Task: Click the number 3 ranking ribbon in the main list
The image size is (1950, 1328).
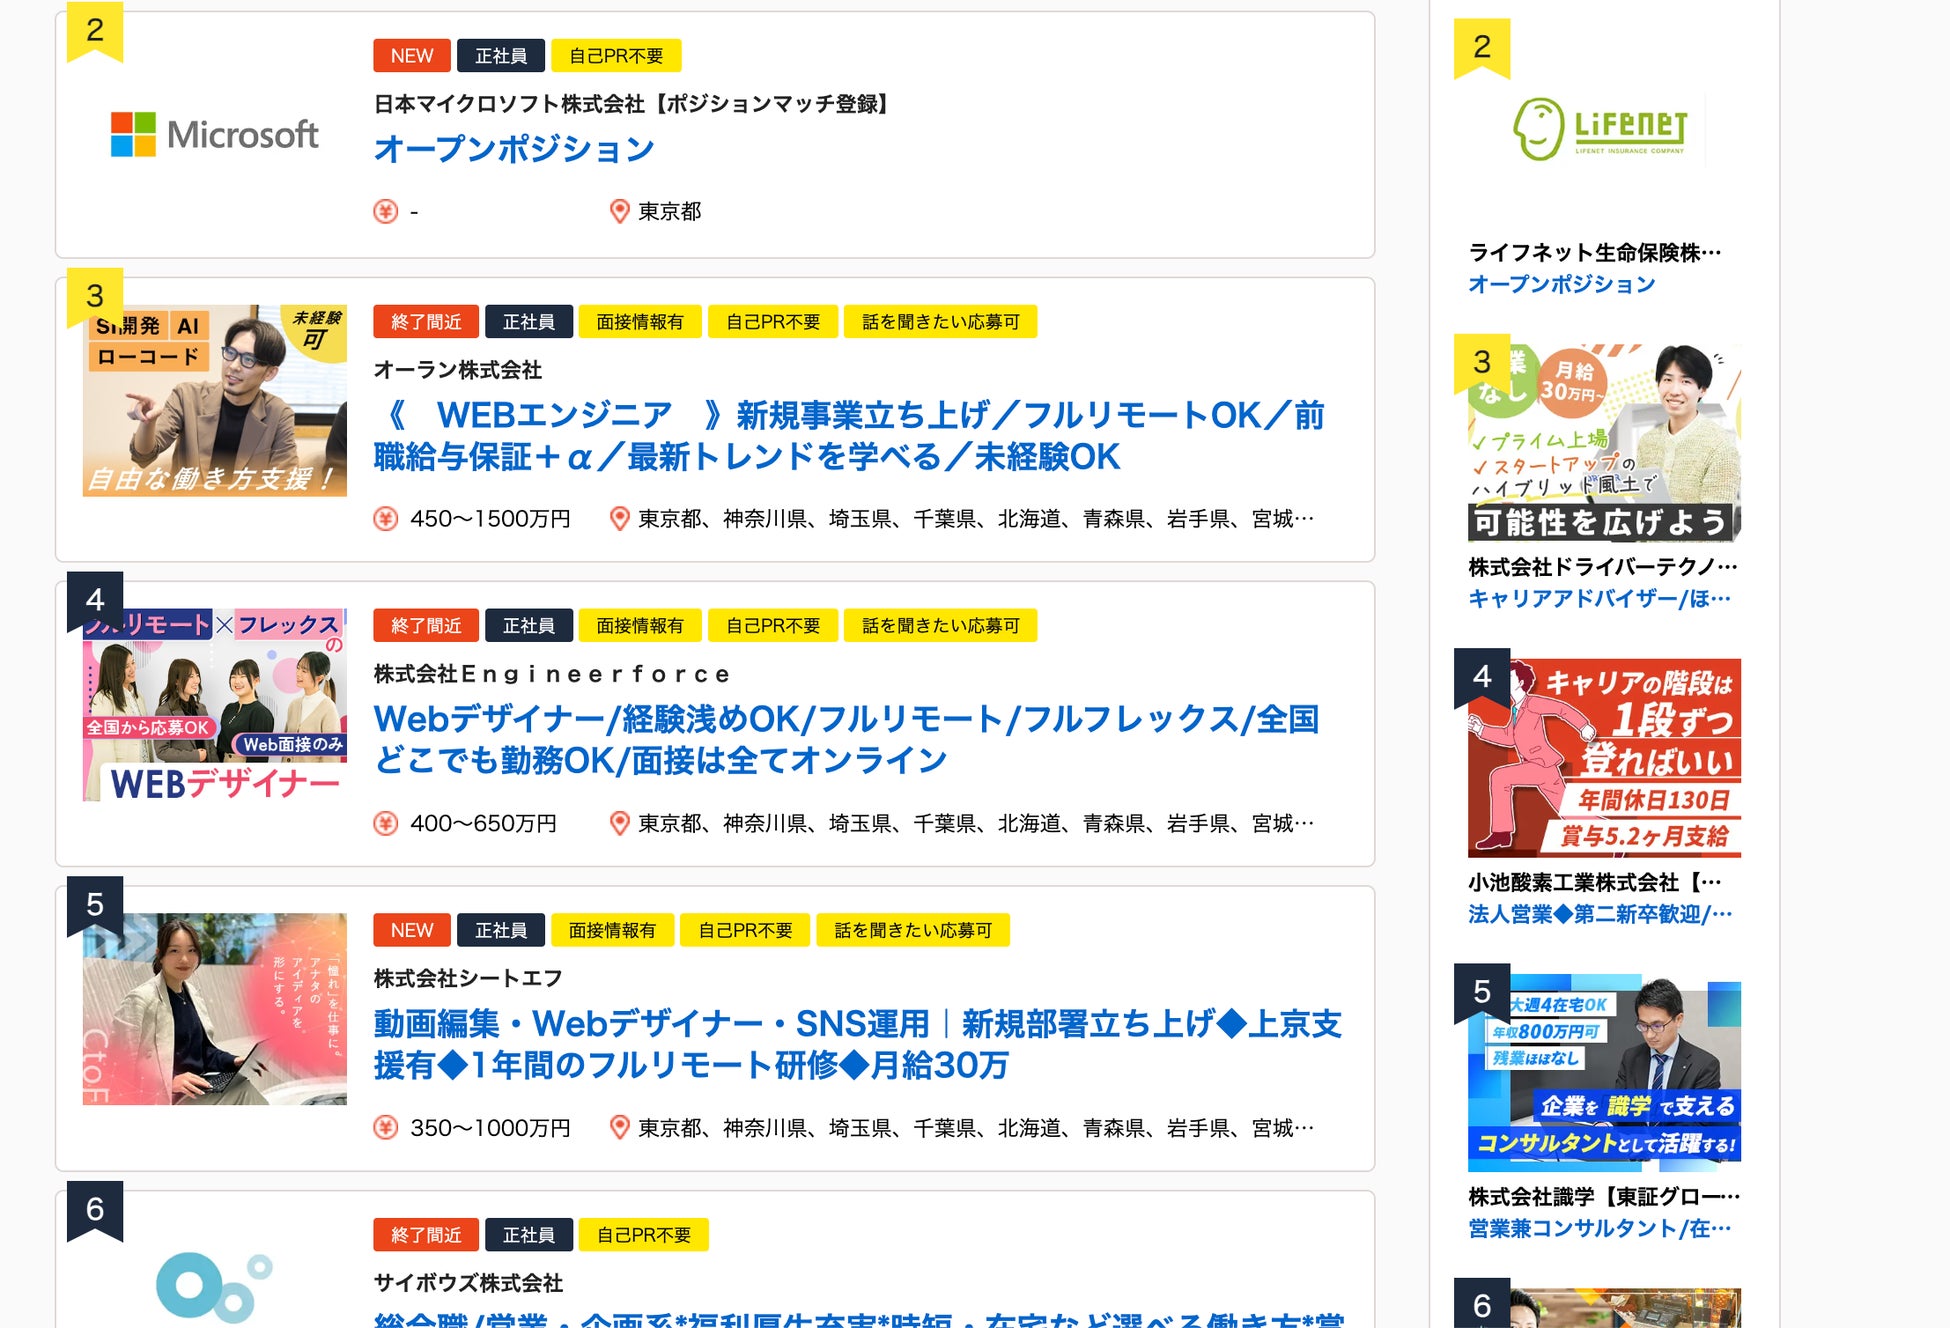Action: tap(95, 296)
